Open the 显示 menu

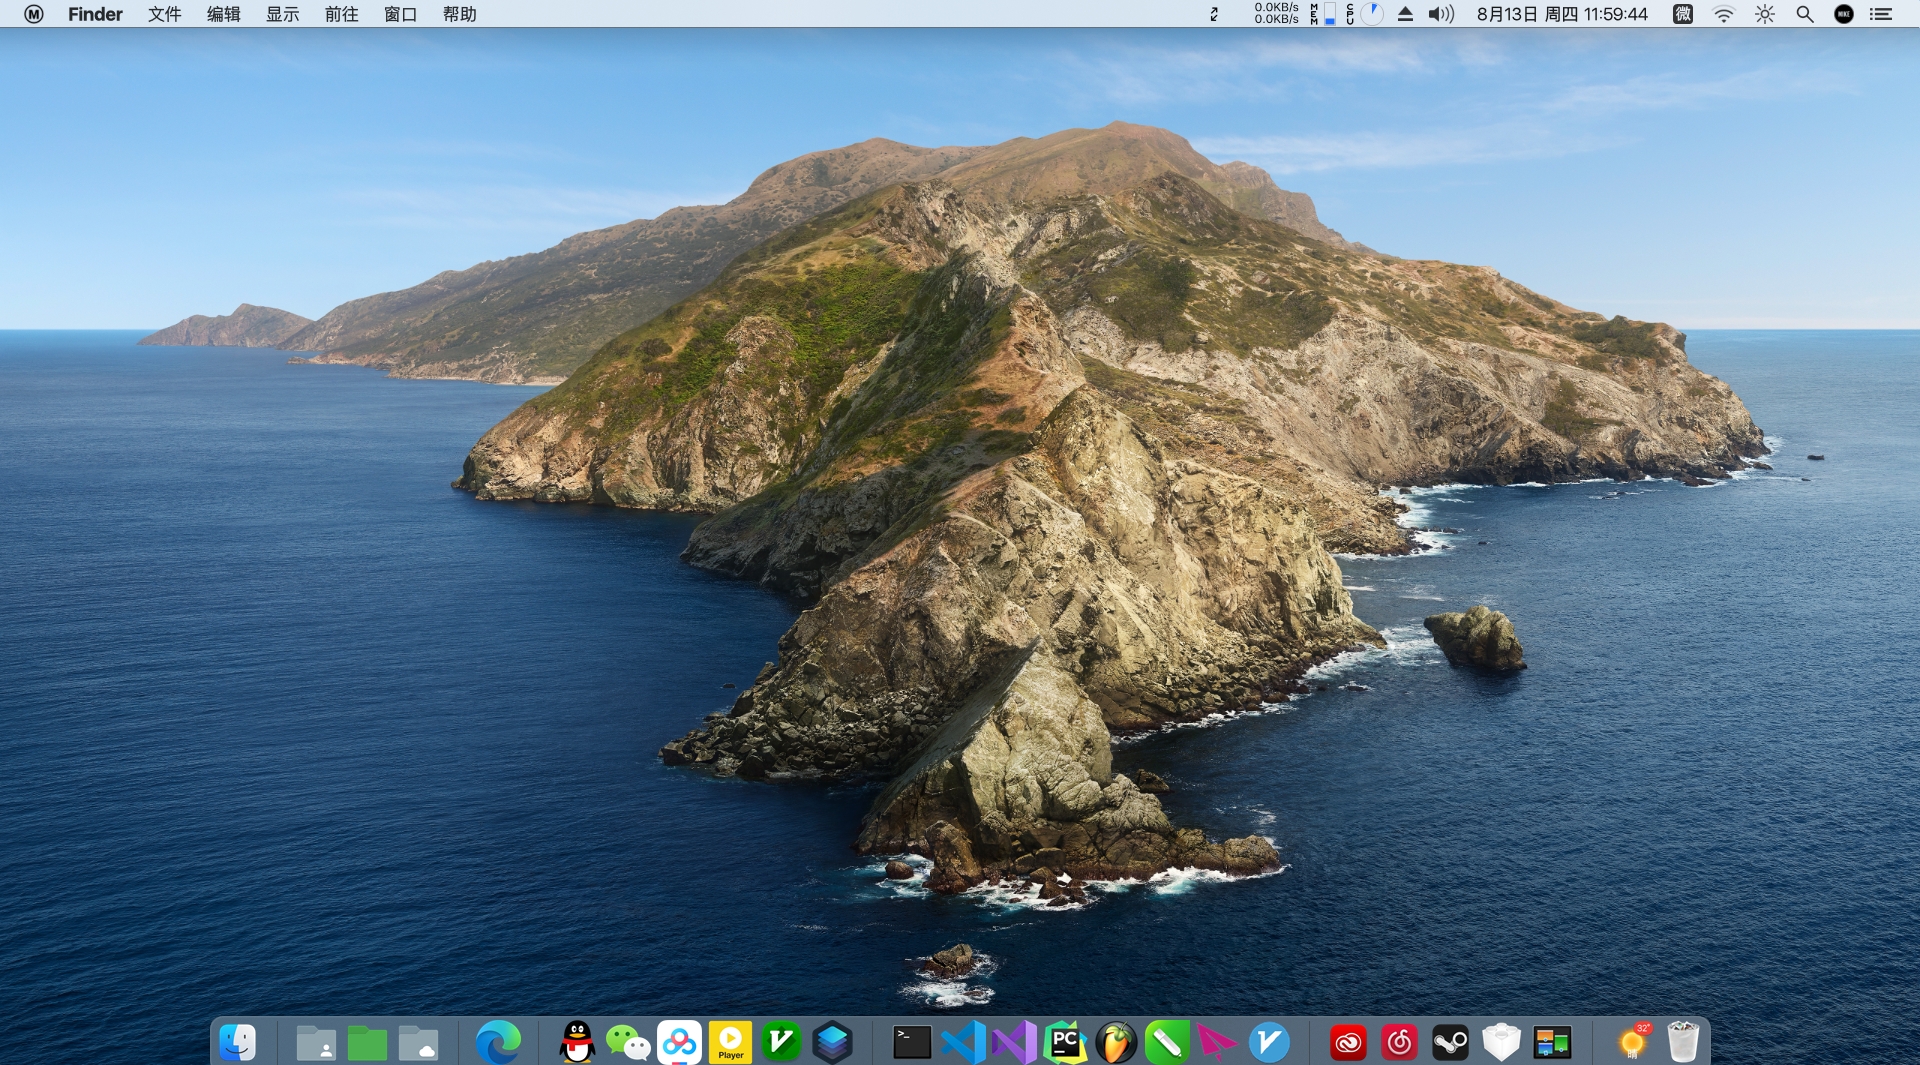[283, 14]
